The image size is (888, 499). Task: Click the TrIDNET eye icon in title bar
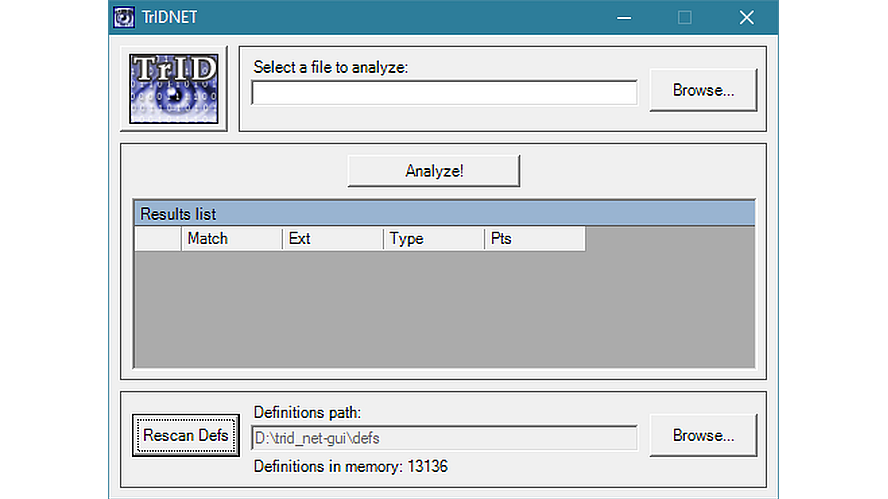pyautogui.click(x=125, y=17)
